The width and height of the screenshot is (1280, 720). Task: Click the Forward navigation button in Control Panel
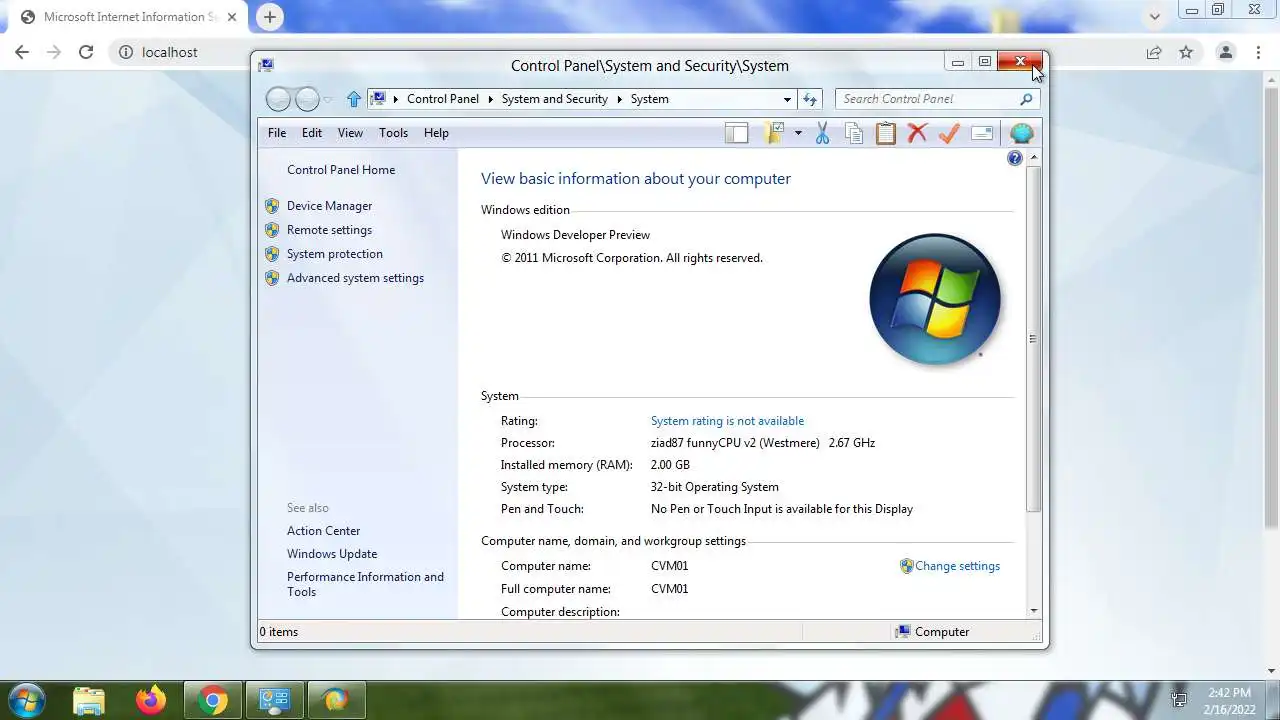pos(307,99)
